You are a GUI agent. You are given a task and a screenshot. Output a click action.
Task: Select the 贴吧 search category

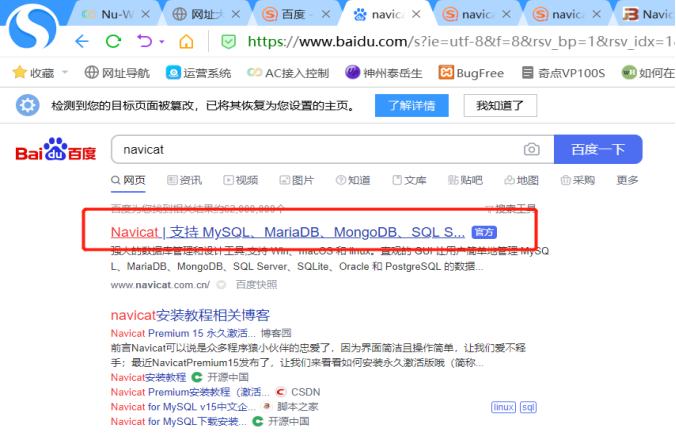tap(465, 180)
